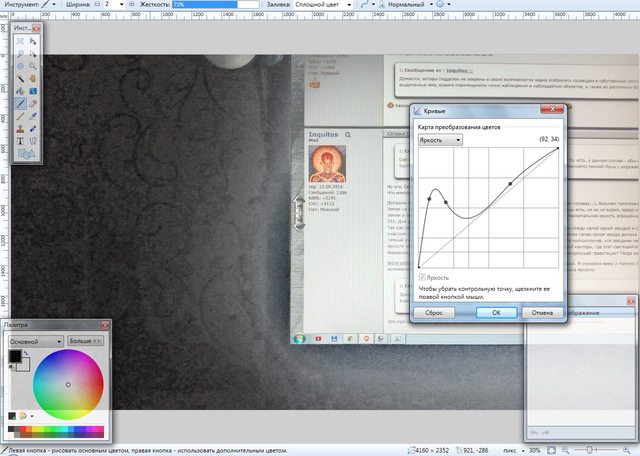Increase brush width with plus button
Viewport: 640px width, 456px height.
coord(131,4)
